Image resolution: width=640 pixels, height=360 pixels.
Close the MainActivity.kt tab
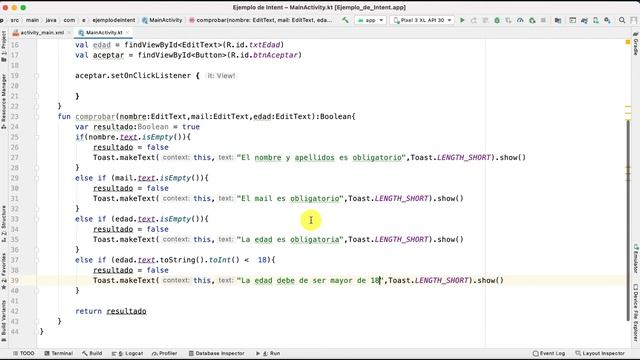point(127,32)
